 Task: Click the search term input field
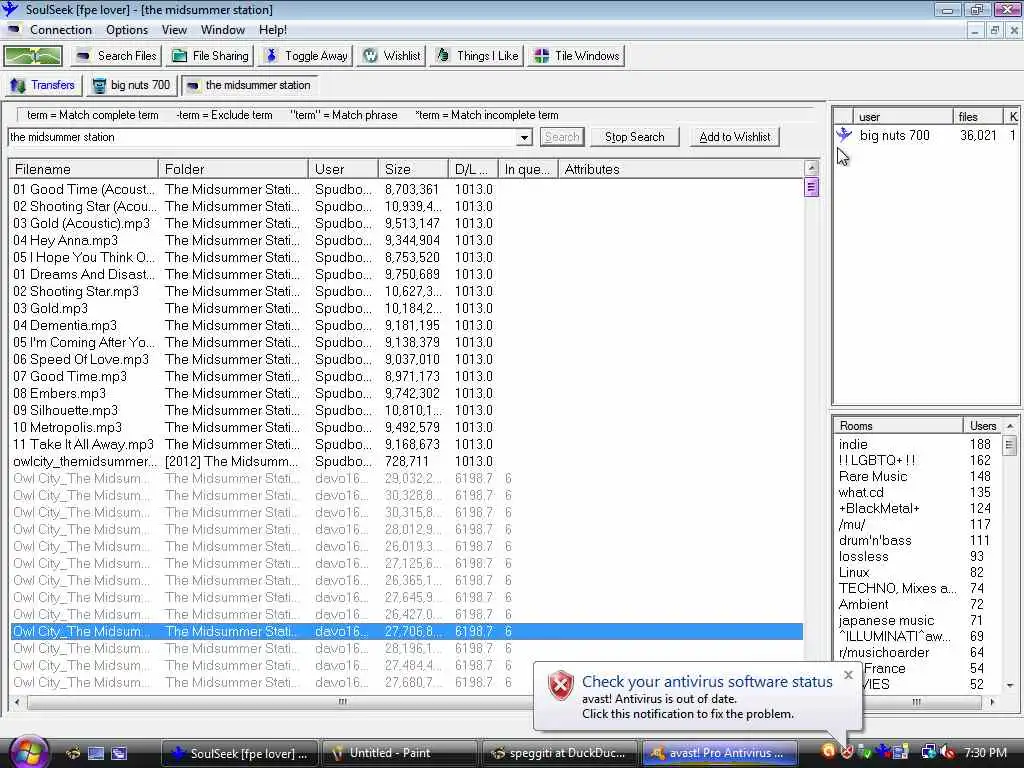[x=263, y=137]
